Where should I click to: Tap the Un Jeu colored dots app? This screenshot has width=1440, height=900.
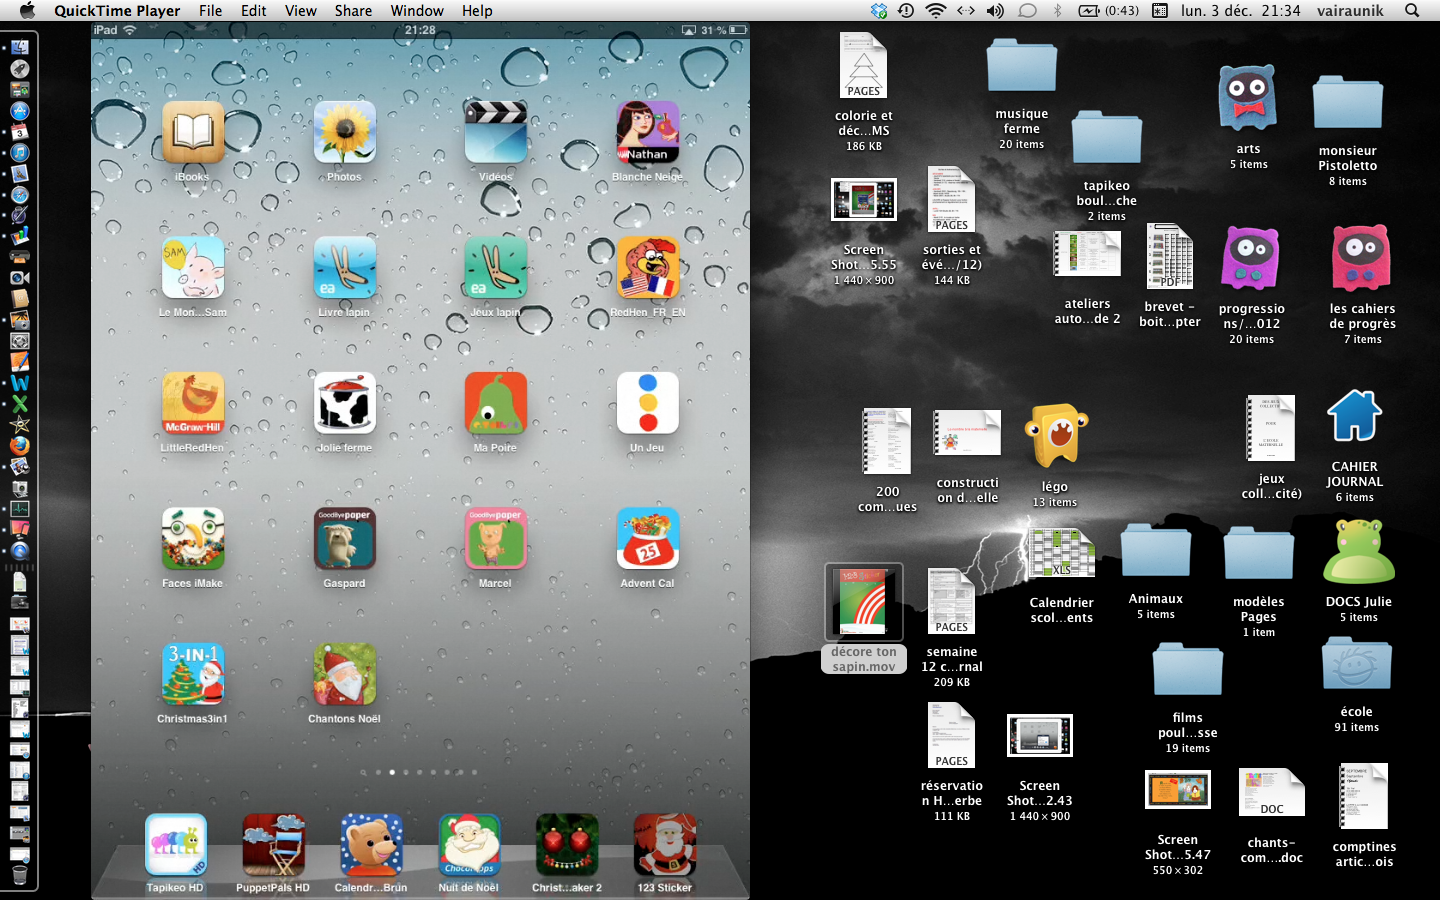[x=647, y=403]
